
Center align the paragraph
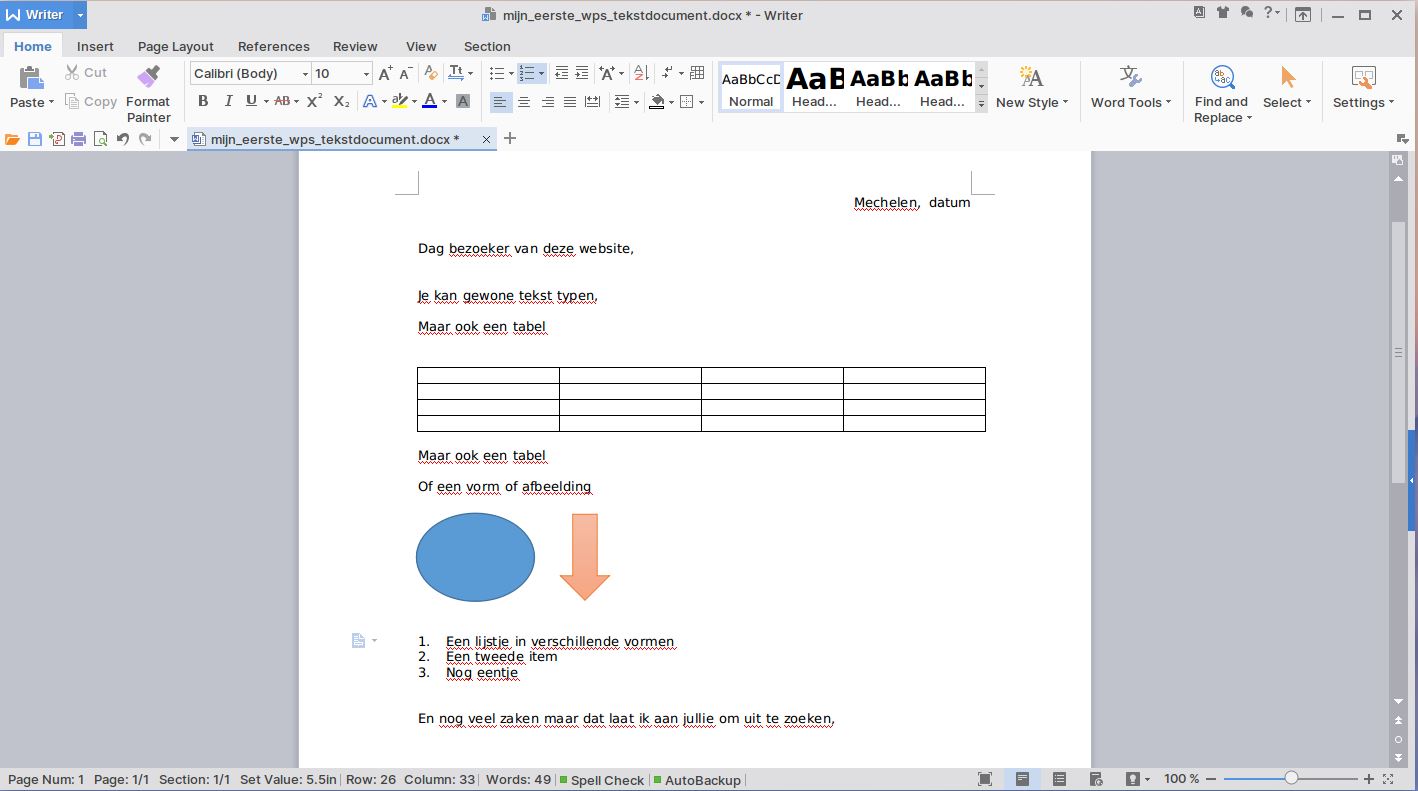click(x=524, y=102)
